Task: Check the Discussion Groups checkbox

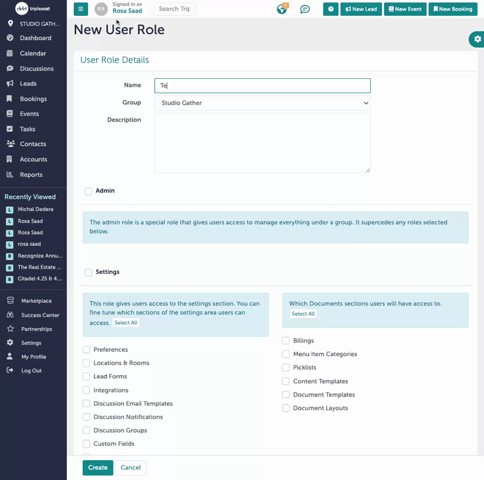Action: tap(86, 430)
